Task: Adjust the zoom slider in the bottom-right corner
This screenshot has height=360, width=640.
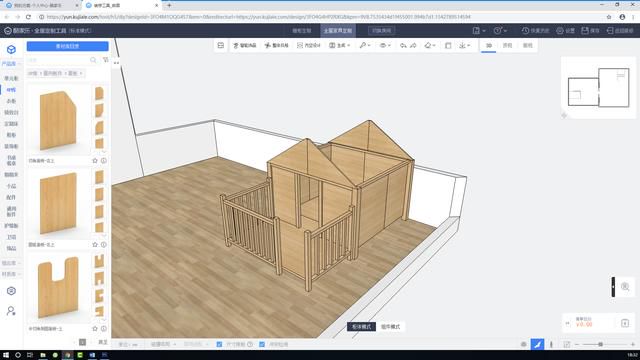Action: click(x=600, y=344)
